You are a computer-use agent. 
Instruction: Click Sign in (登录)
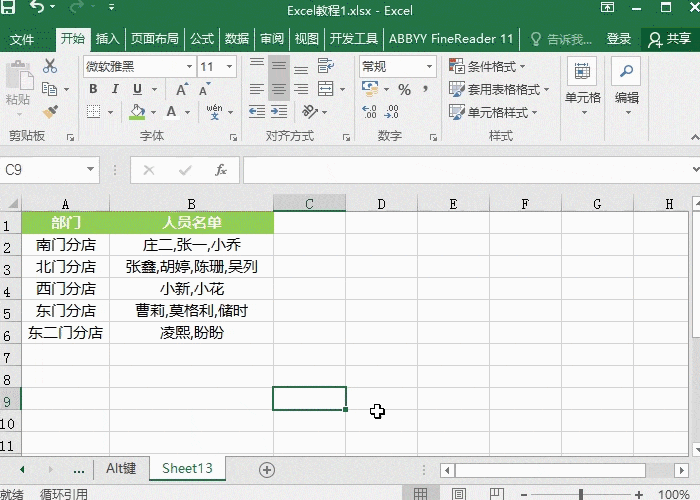point(618,39)
